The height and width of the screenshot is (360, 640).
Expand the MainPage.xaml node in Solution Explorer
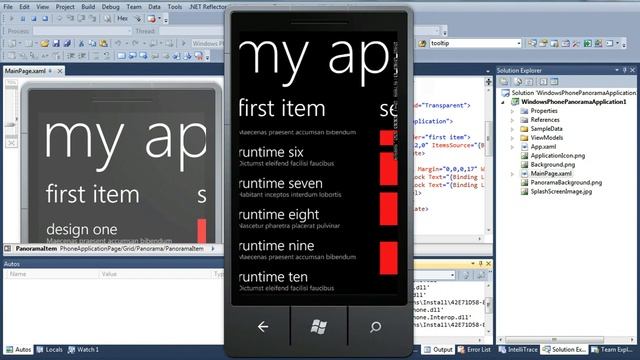[513, 174]
